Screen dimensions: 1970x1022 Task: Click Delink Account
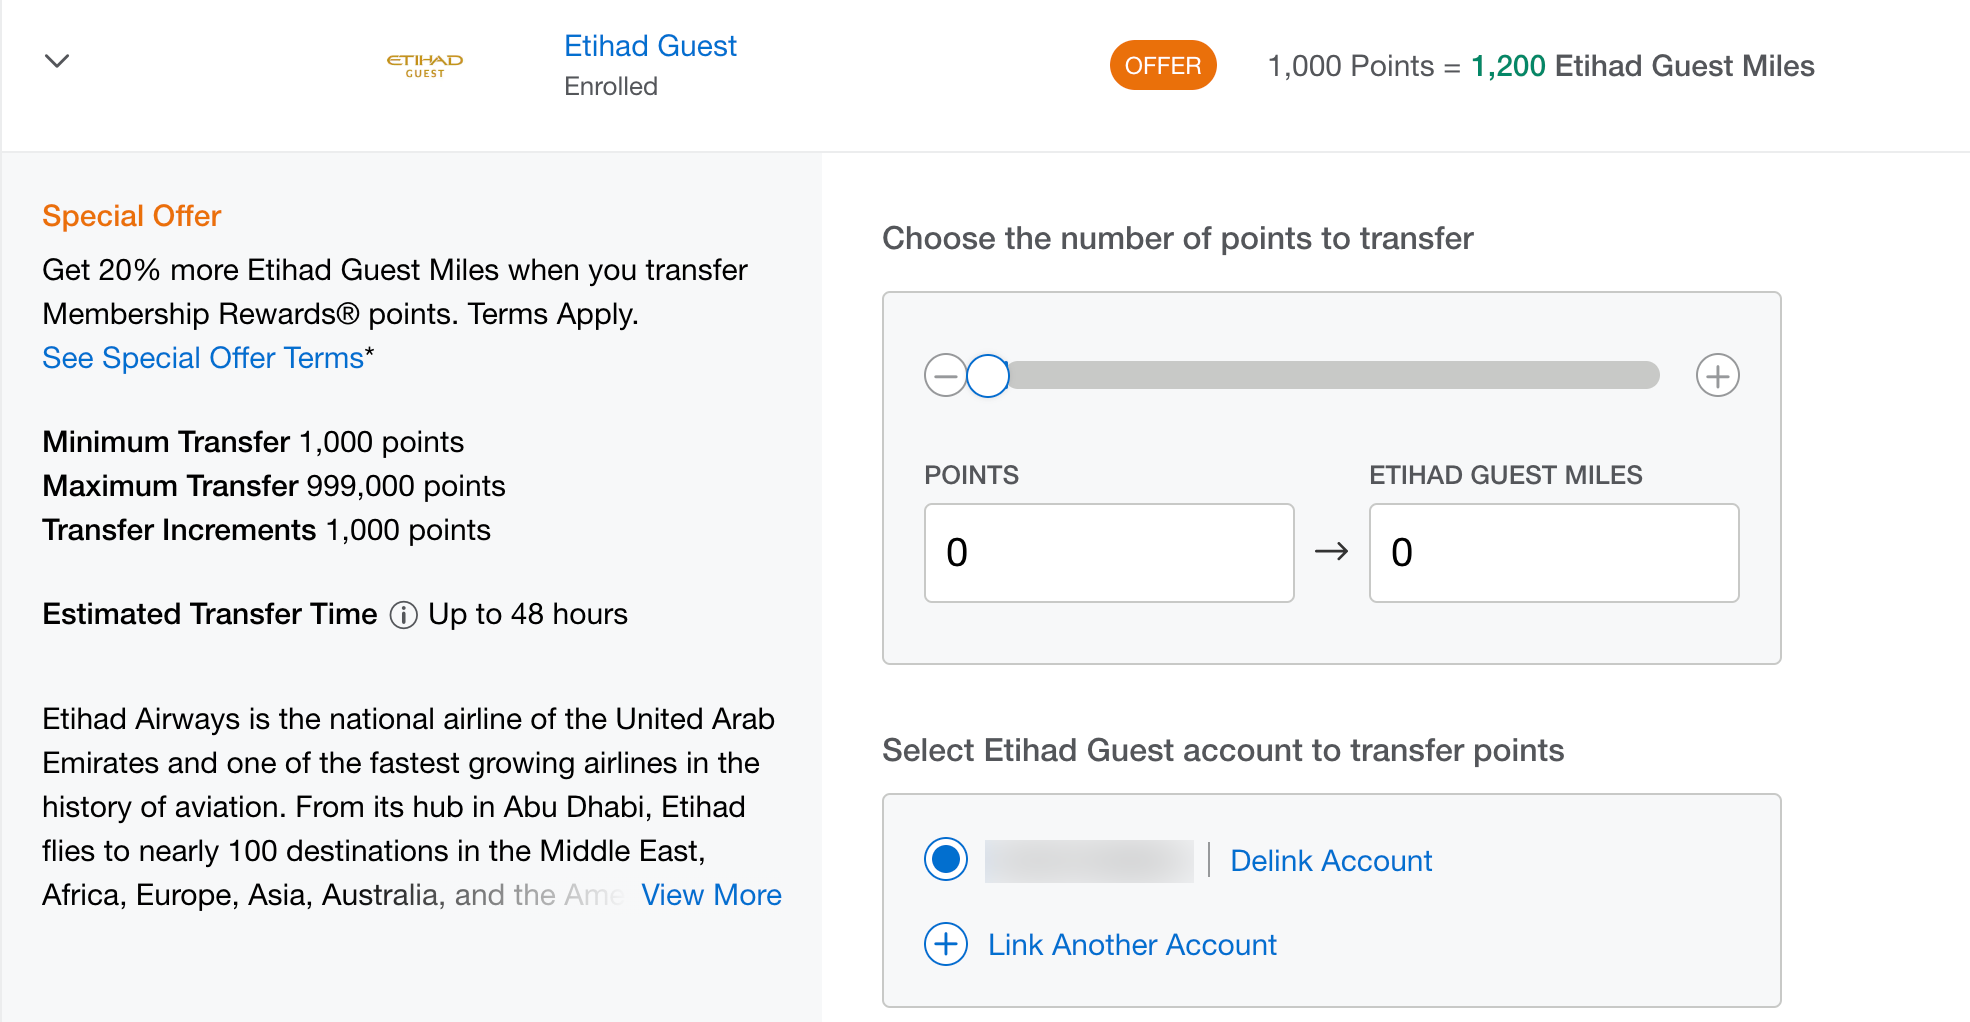[1330, 859]
